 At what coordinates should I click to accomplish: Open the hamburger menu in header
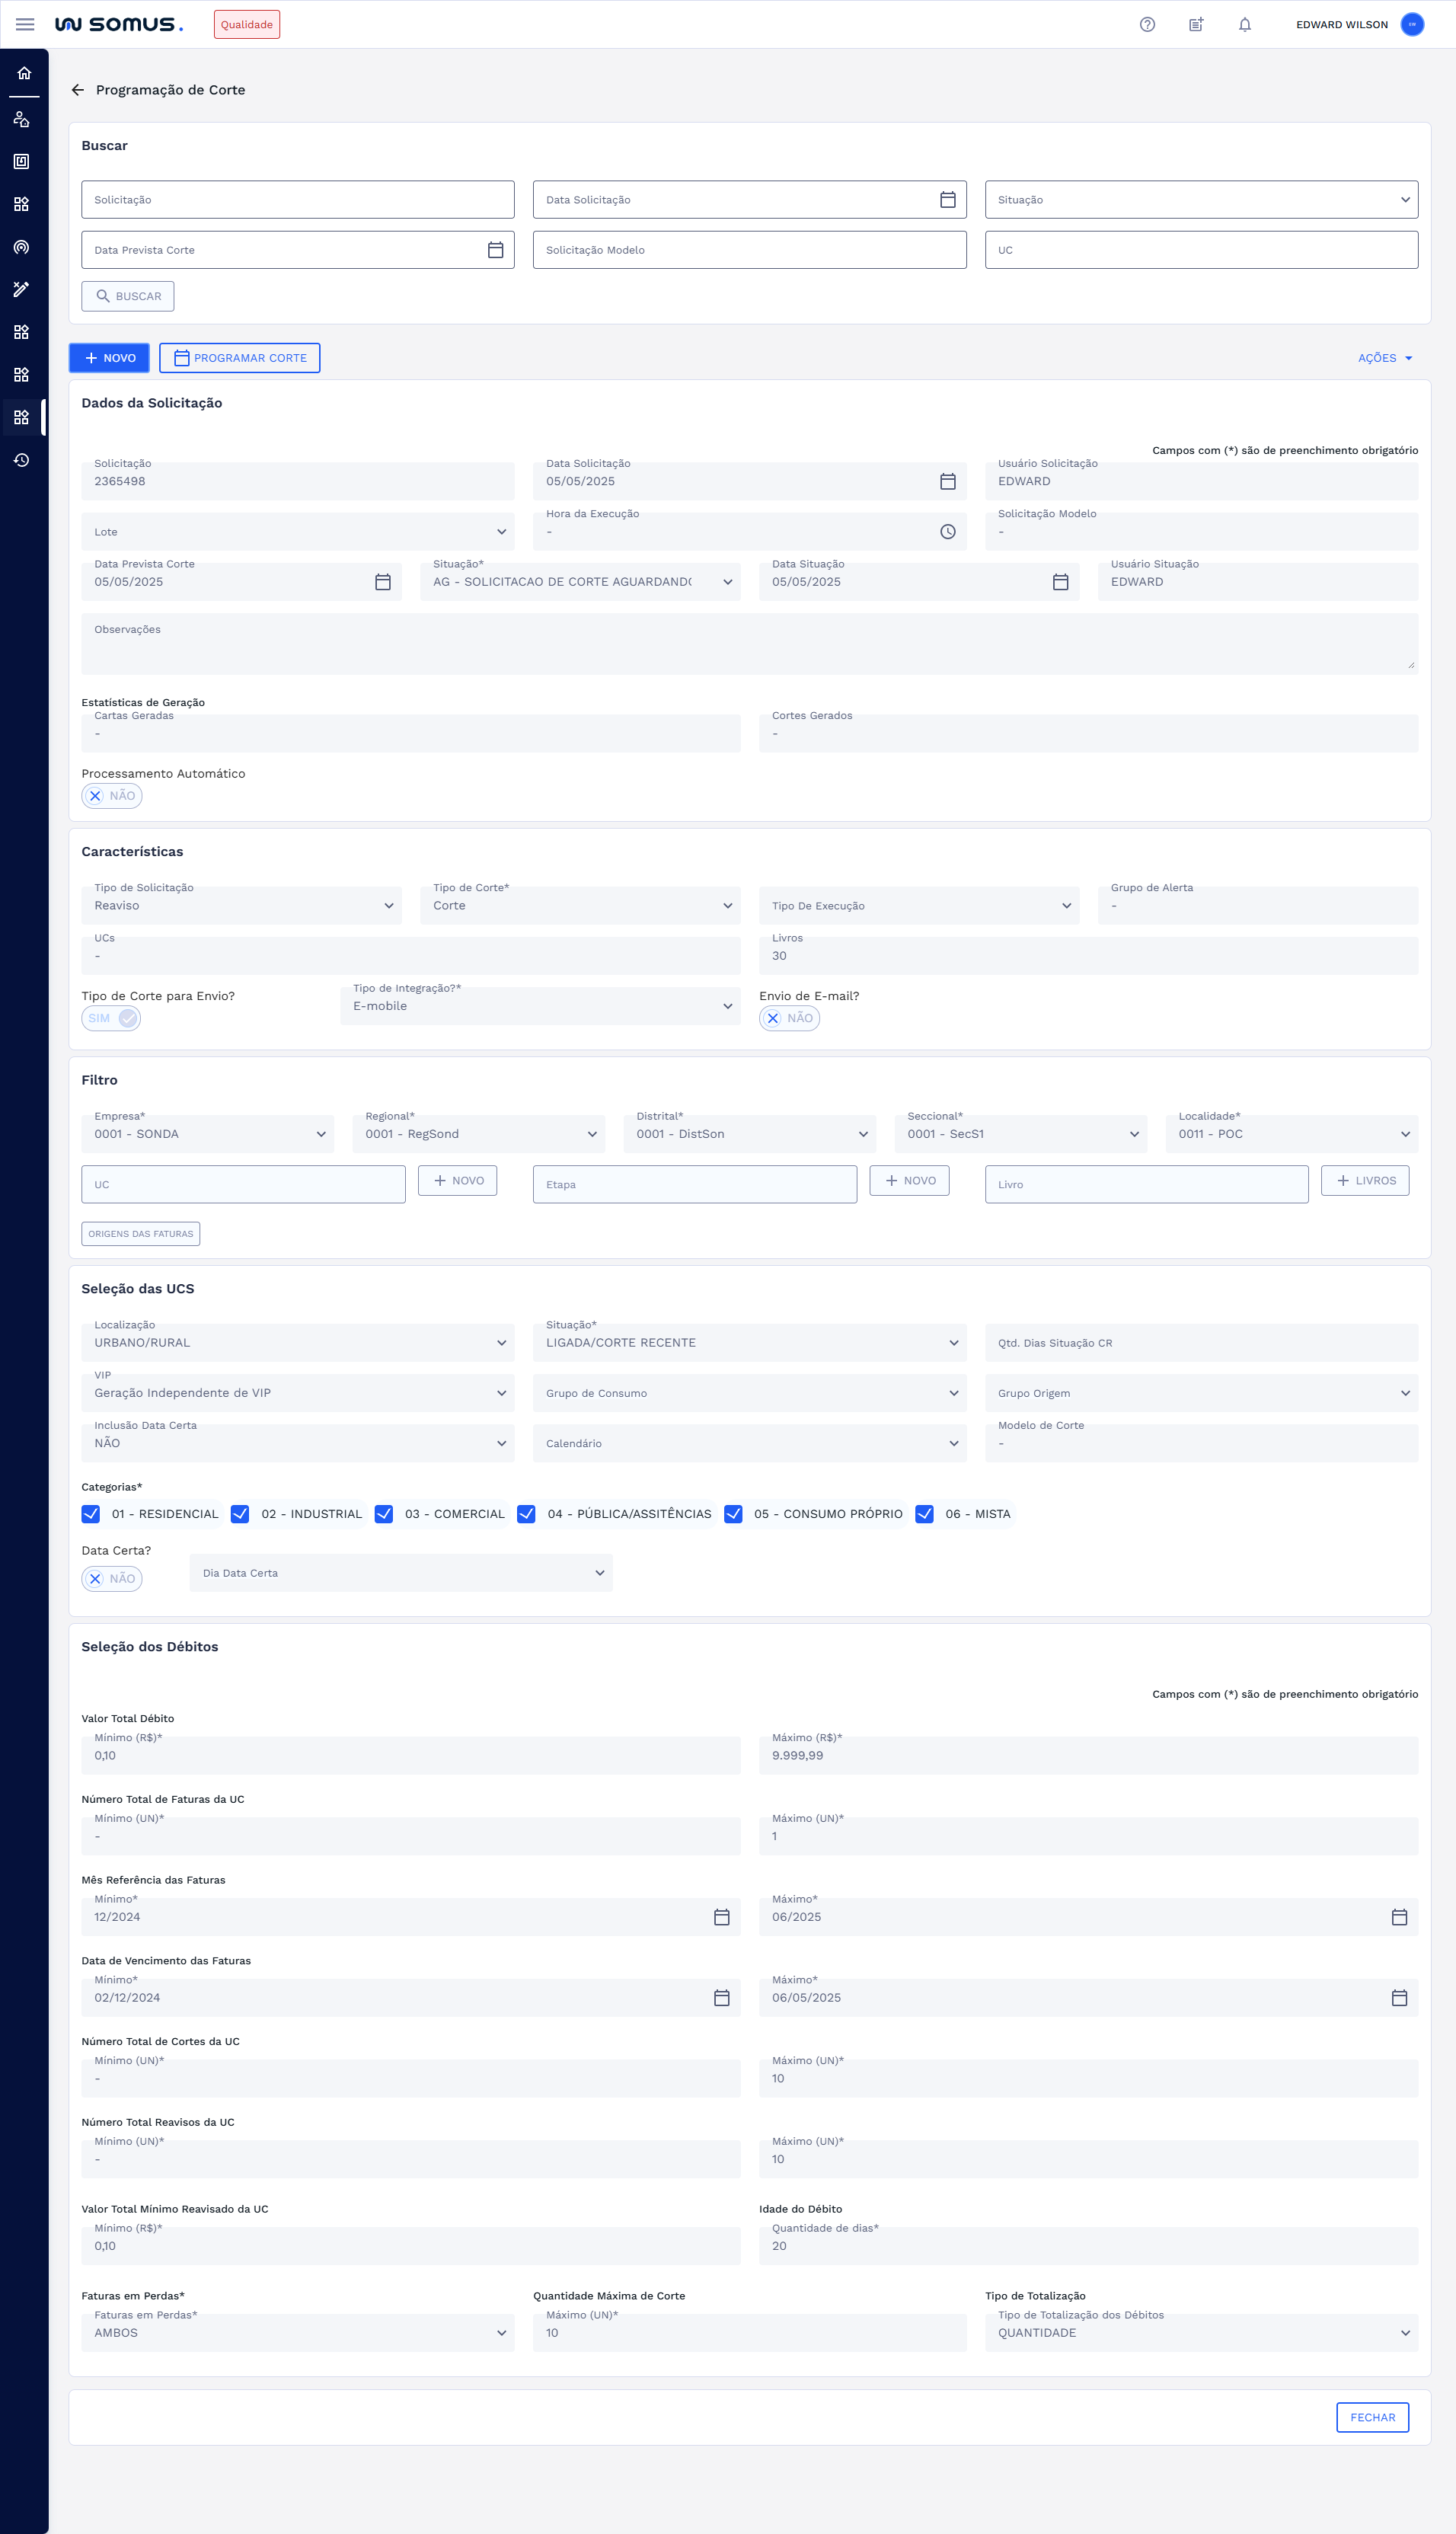(25, 24)
